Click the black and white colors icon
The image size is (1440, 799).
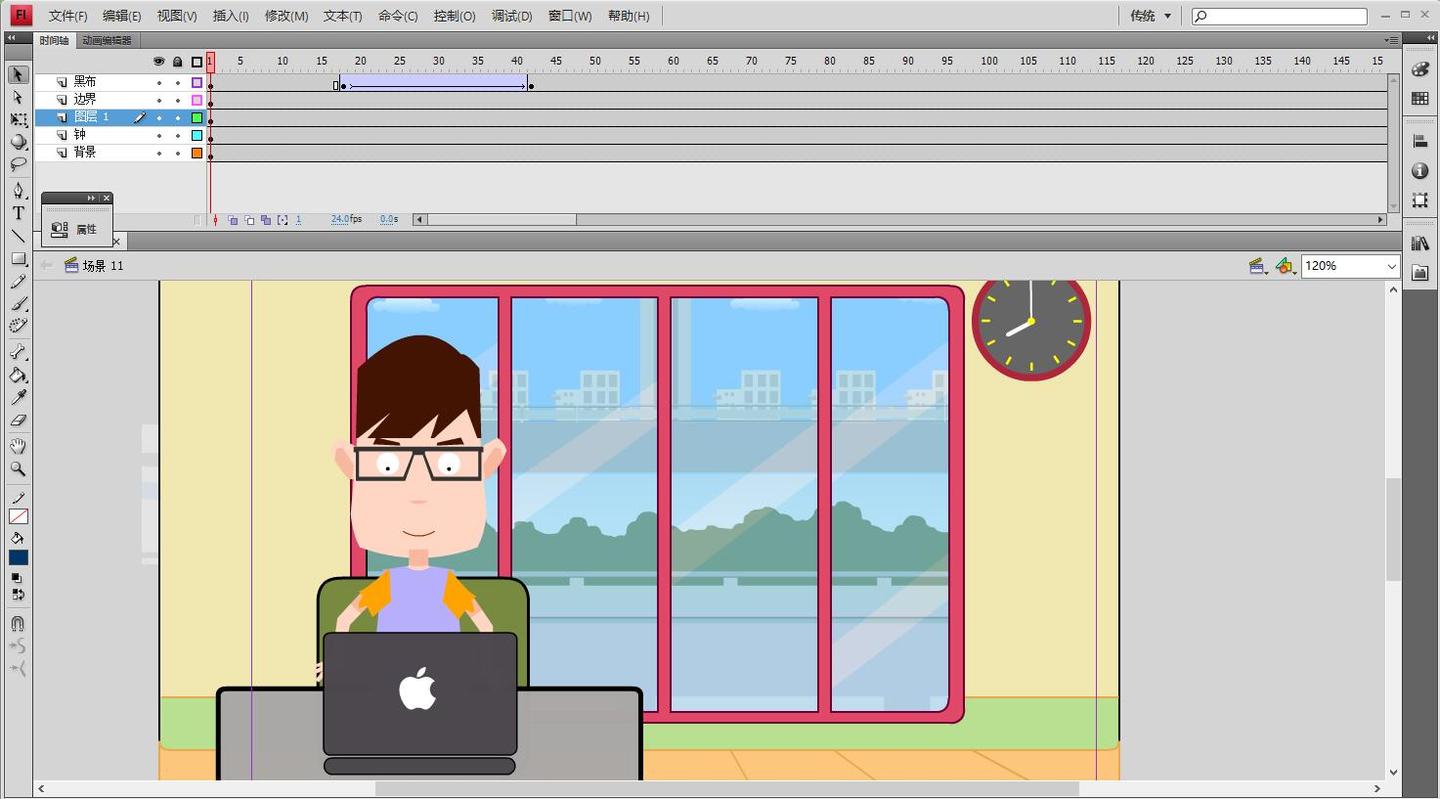(17, 577)
